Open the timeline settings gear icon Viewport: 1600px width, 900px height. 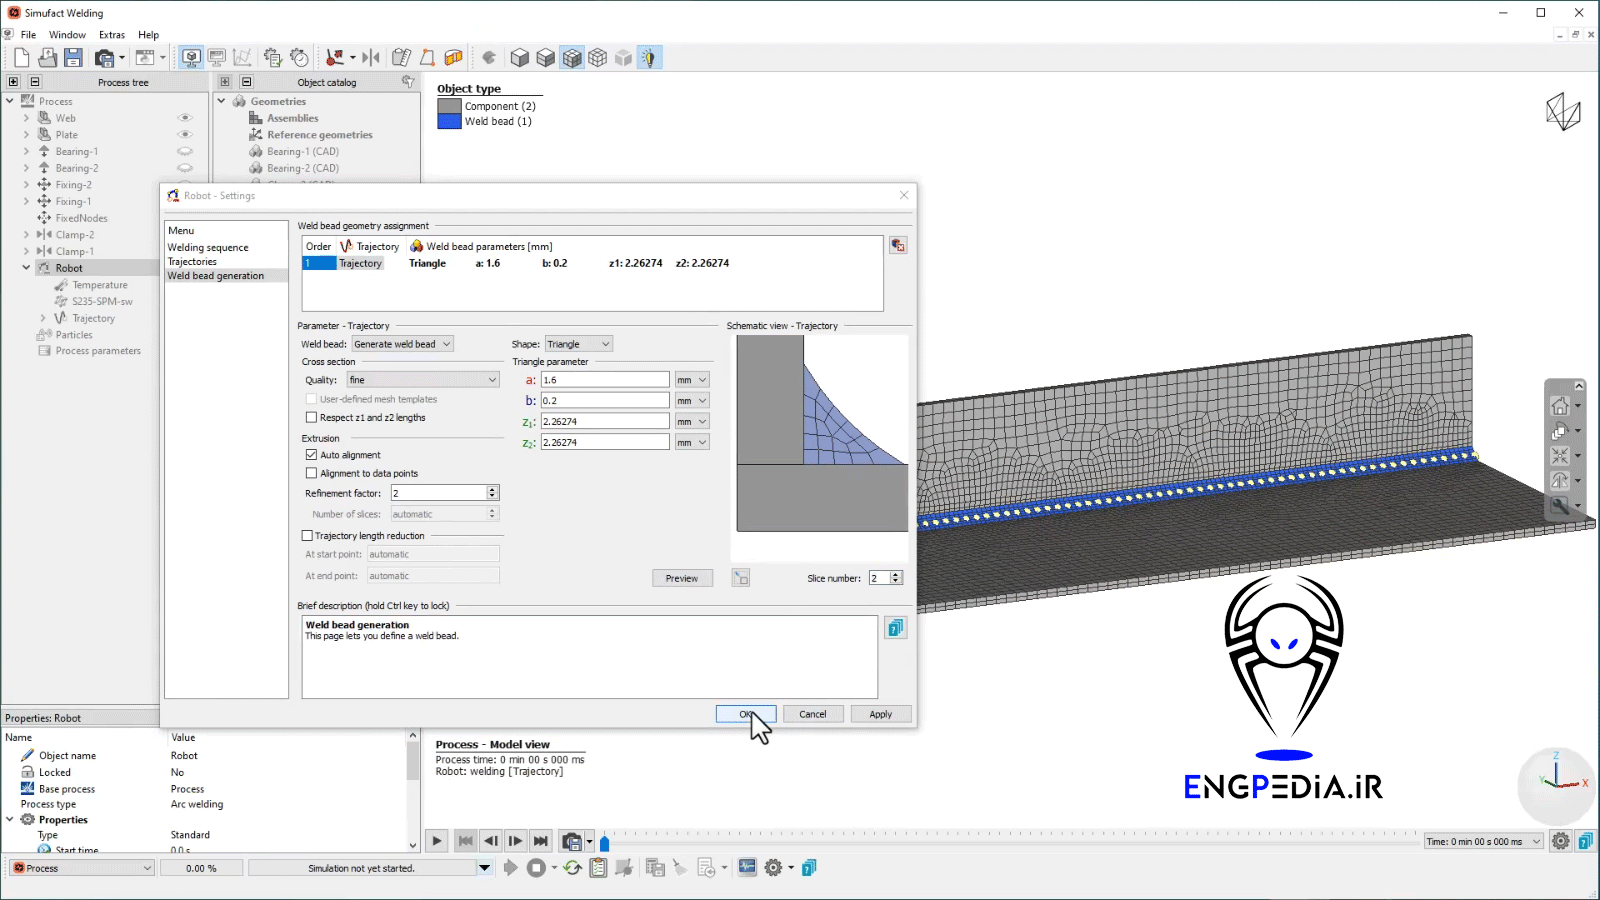(1561, 841)
